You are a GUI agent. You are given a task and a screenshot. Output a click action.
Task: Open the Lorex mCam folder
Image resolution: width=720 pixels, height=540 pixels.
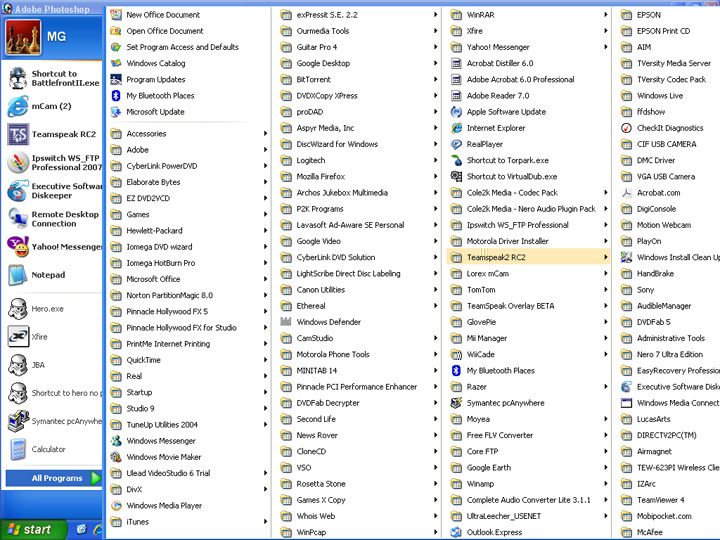529,274
